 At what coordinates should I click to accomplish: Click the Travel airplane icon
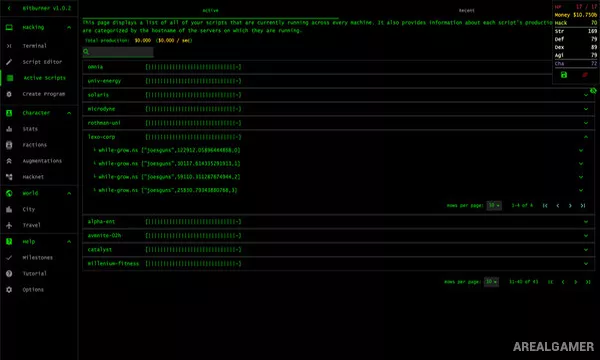(x=9, y=225)
